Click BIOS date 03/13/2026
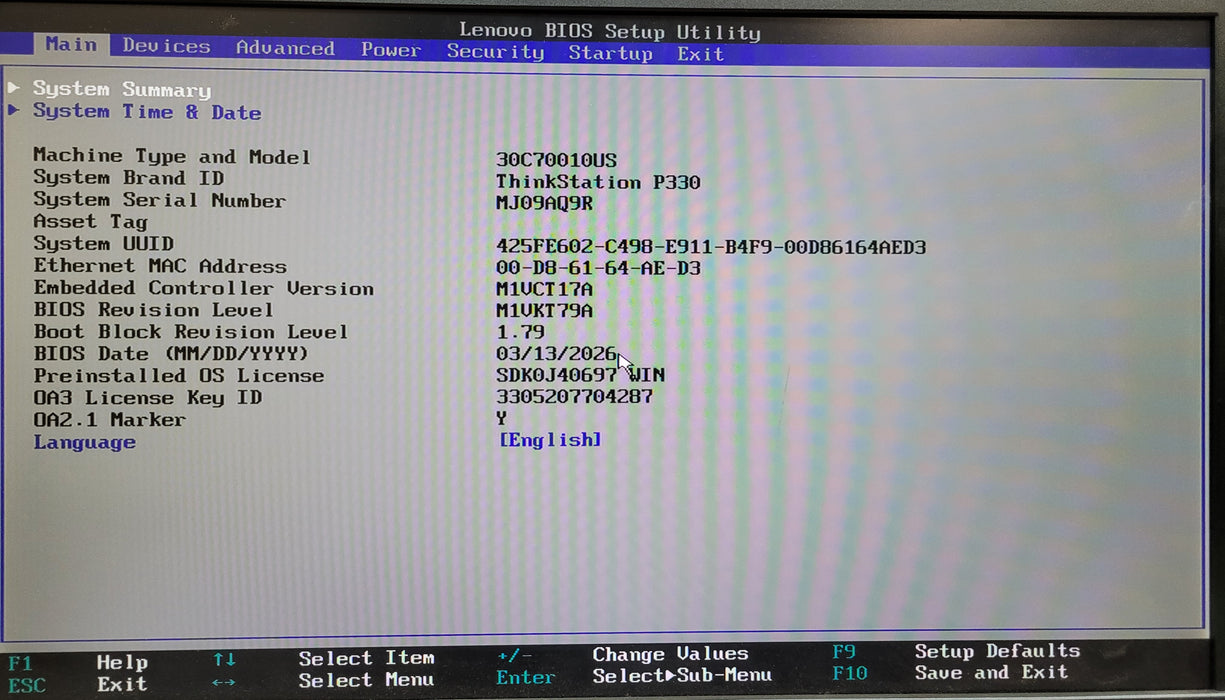Screen dimensions: 1225x700 pos(556,354)
